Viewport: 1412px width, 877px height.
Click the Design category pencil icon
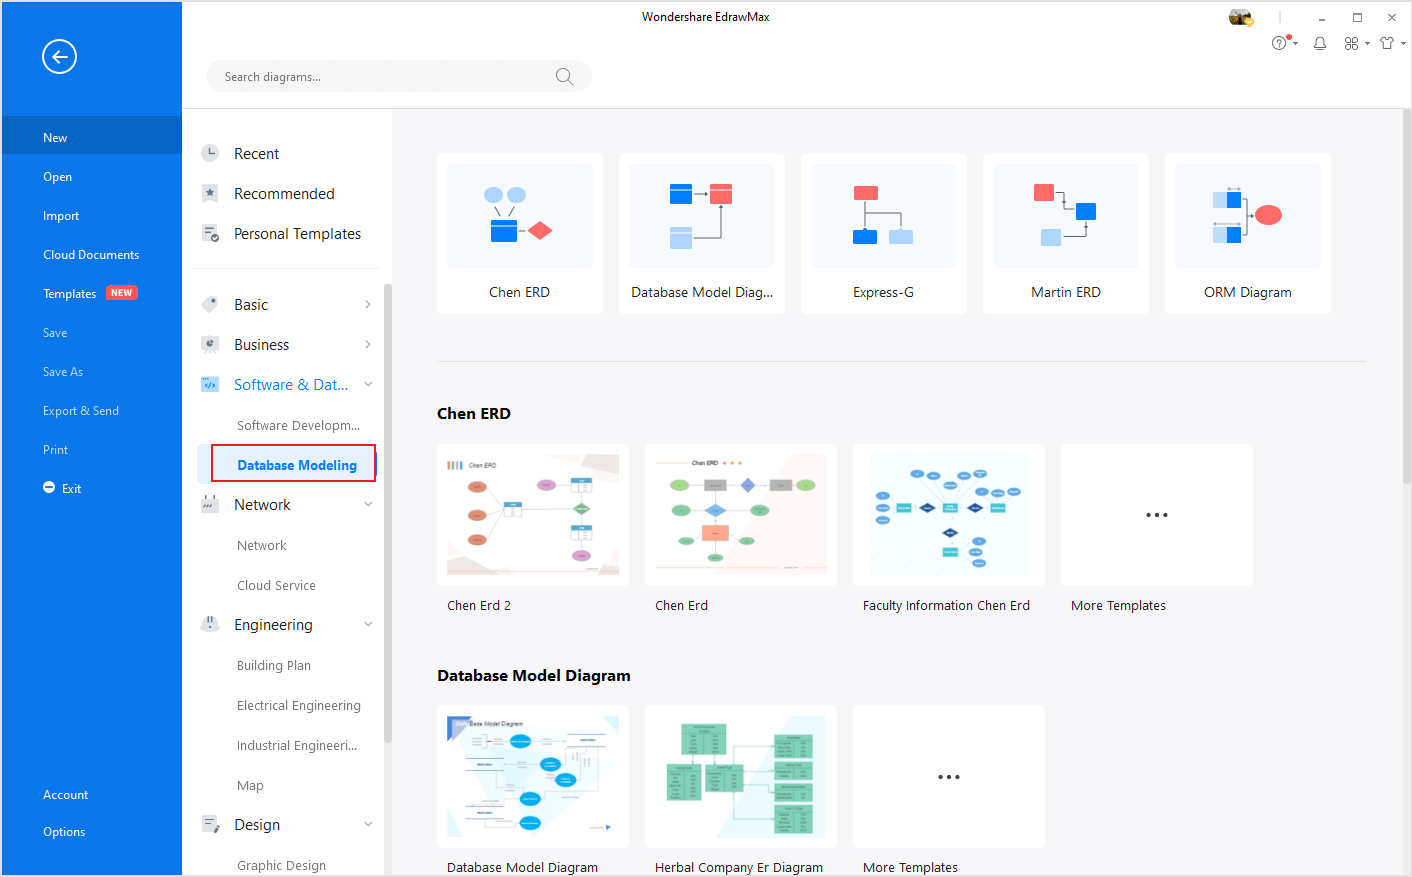(x=210, y=824)
